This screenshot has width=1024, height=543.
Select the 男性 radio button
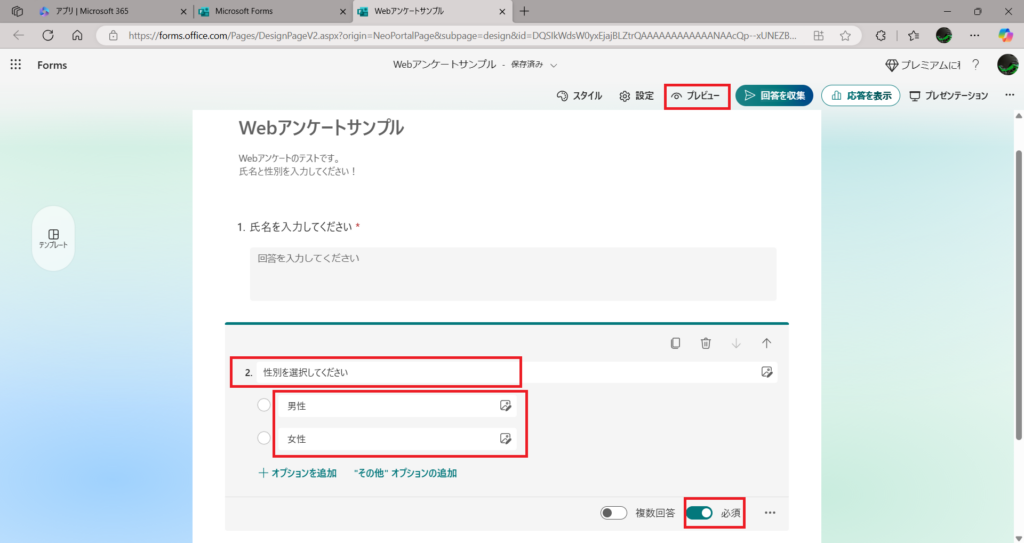tap(264, 405)
